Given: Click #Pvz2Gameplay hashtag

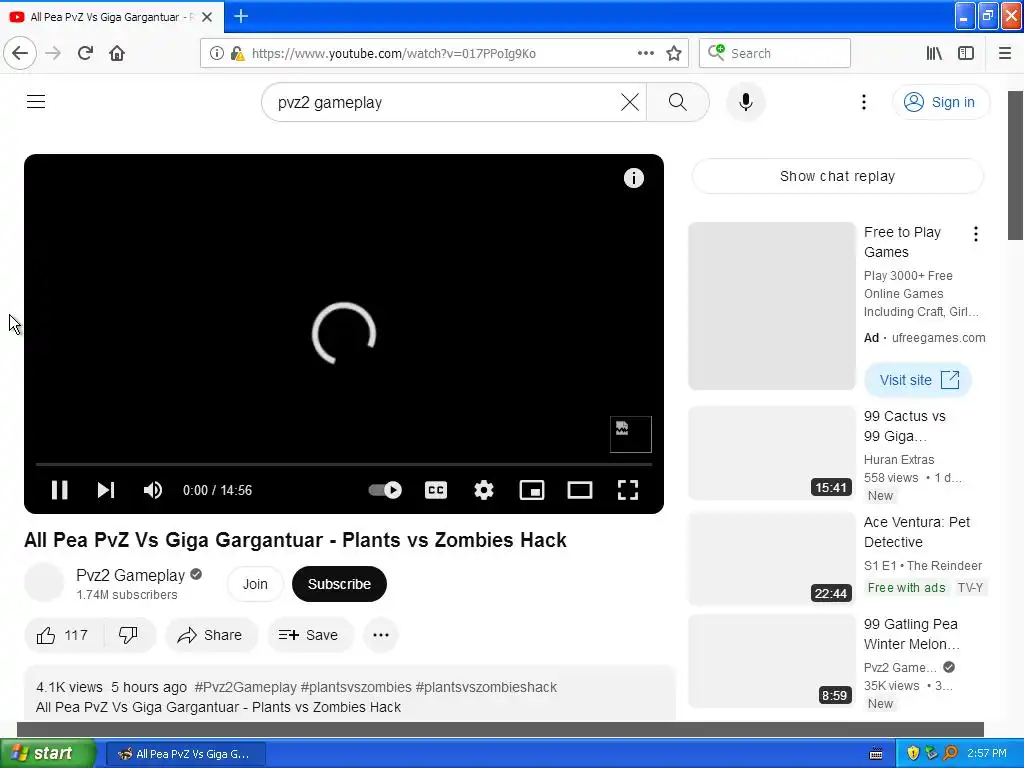Looking at the screenshot, I should 246,687.
